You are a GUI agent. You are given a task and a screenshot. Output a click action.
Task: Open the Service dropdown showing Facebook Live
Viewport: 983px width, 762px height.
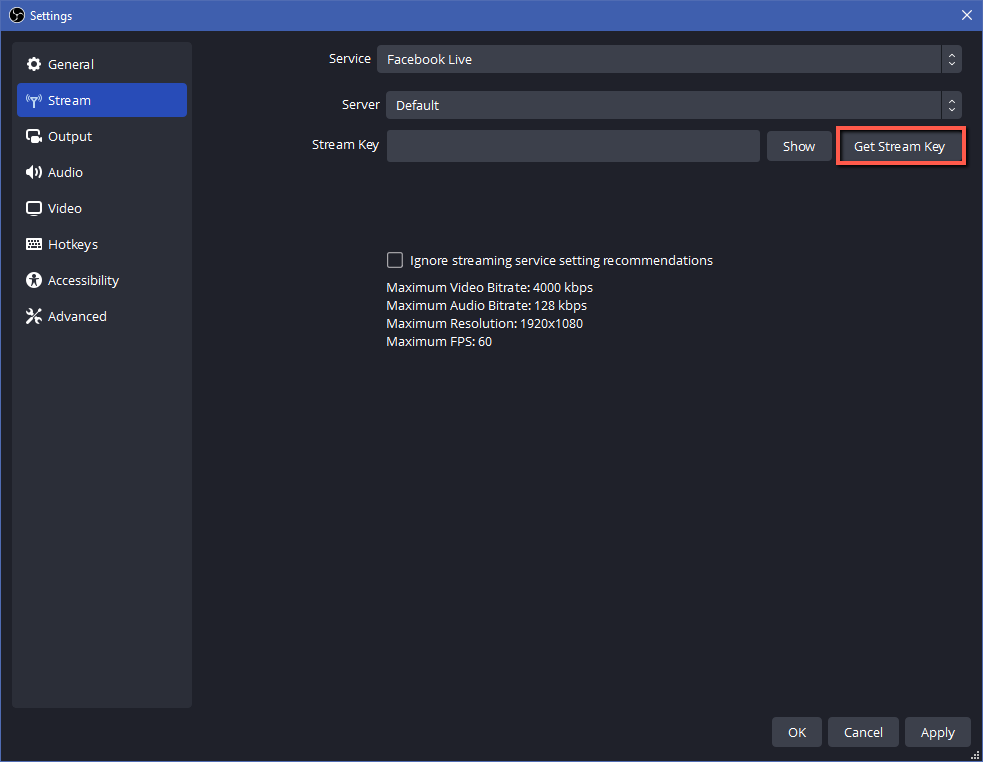[669, 60]
